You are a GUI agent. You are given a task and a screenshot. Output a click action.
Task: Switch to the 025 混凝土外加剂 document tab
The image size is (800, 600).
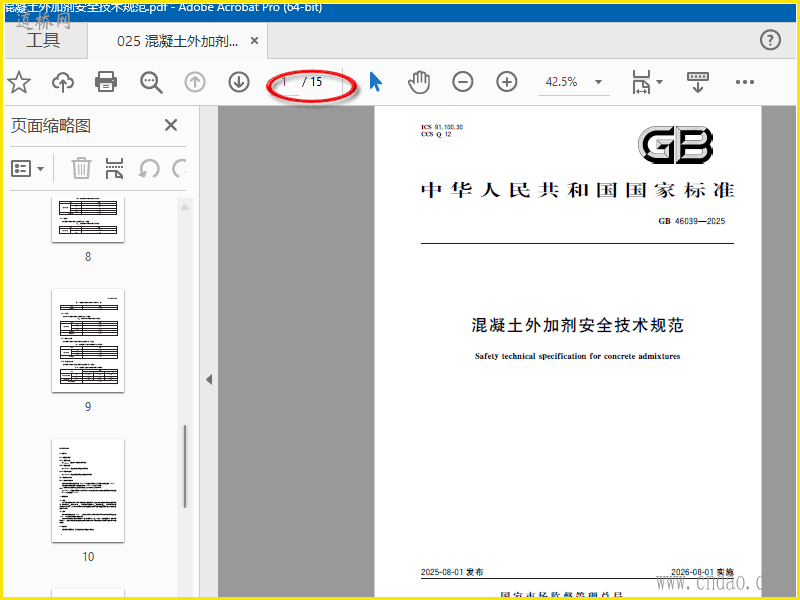point(177,41)
